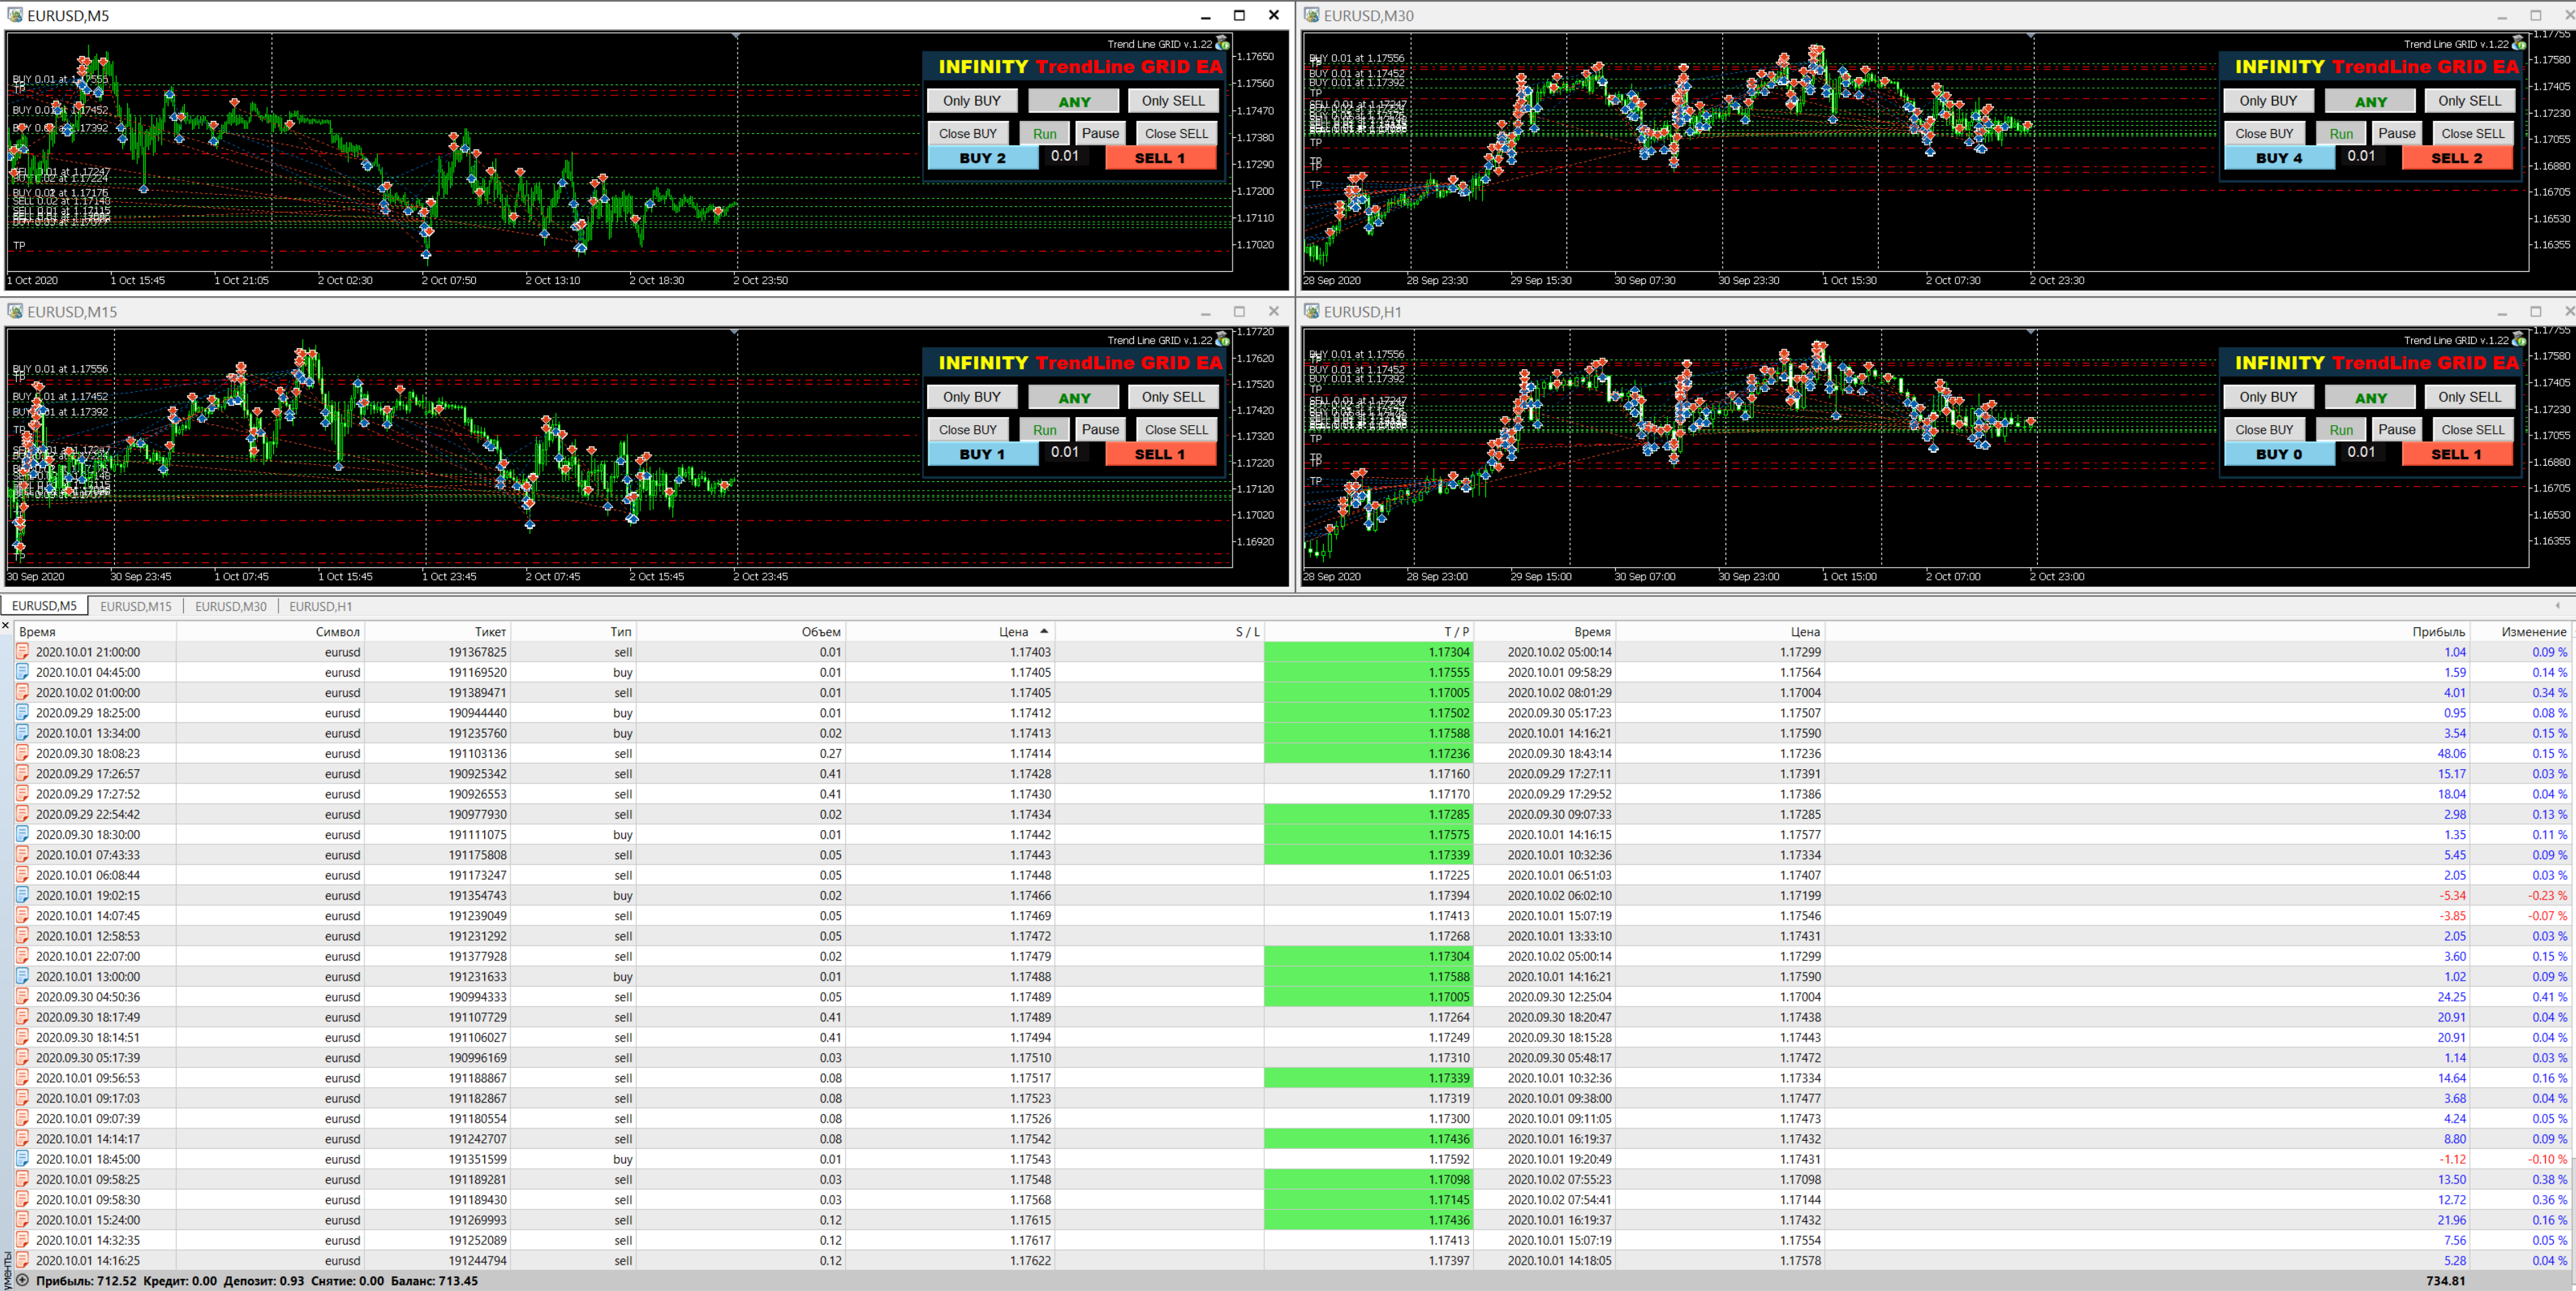Click the buy order icon for ticket 191169520
This screenshot has height=1291, width=2576.
(x=23, y=672)
